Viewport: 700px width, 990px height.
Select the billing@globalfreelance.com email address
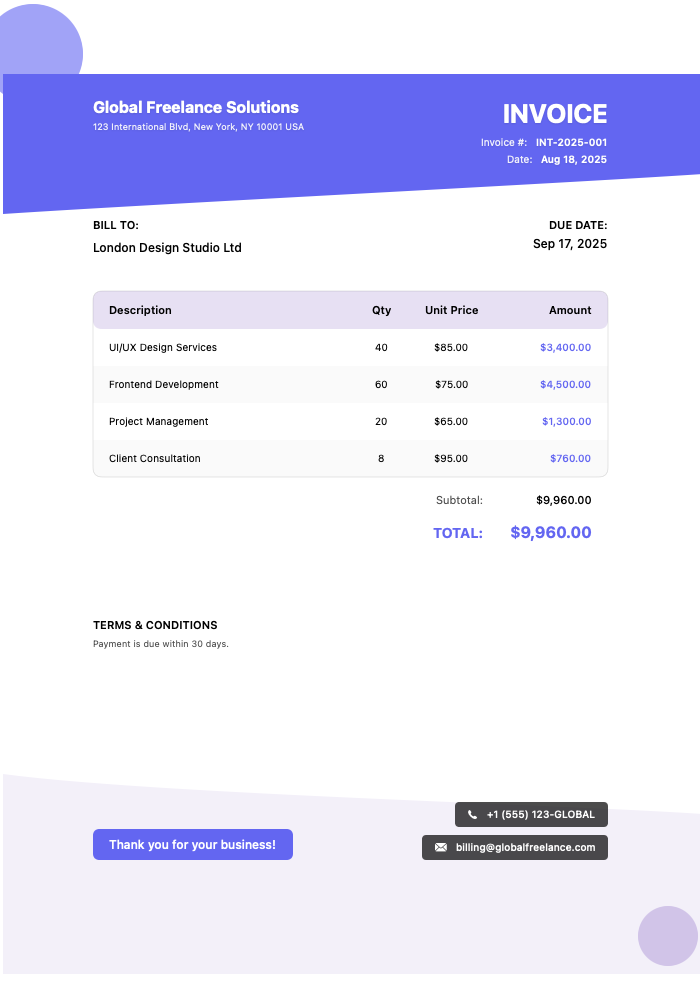525,847
